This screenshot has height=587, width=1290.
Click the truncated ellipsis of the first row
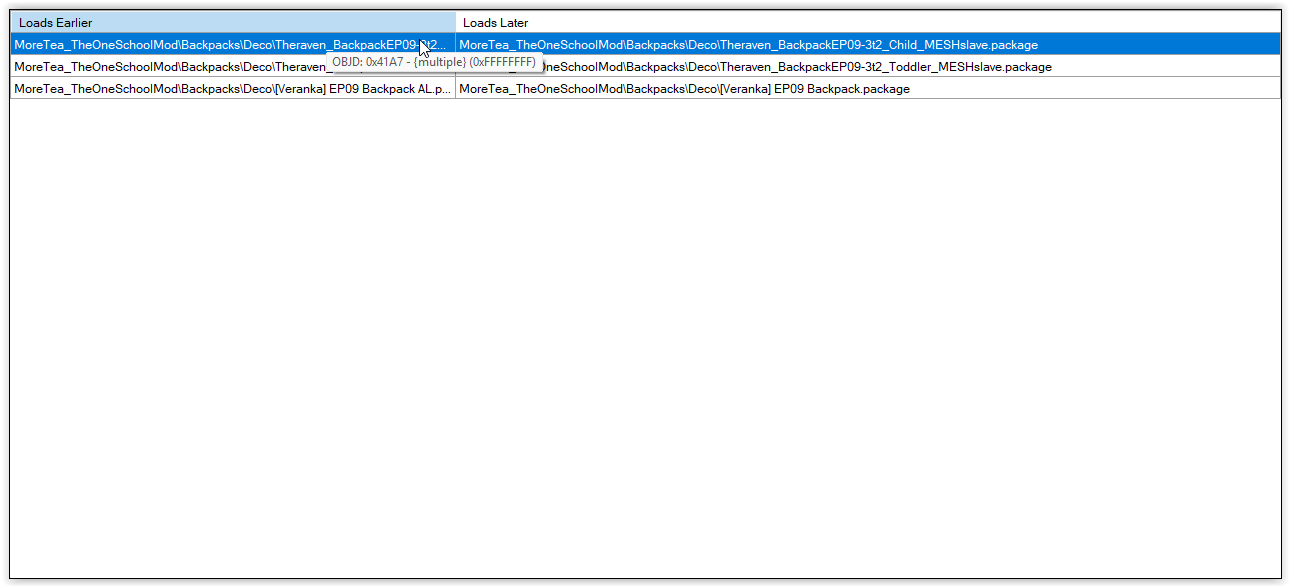click(x=444, y=45)
